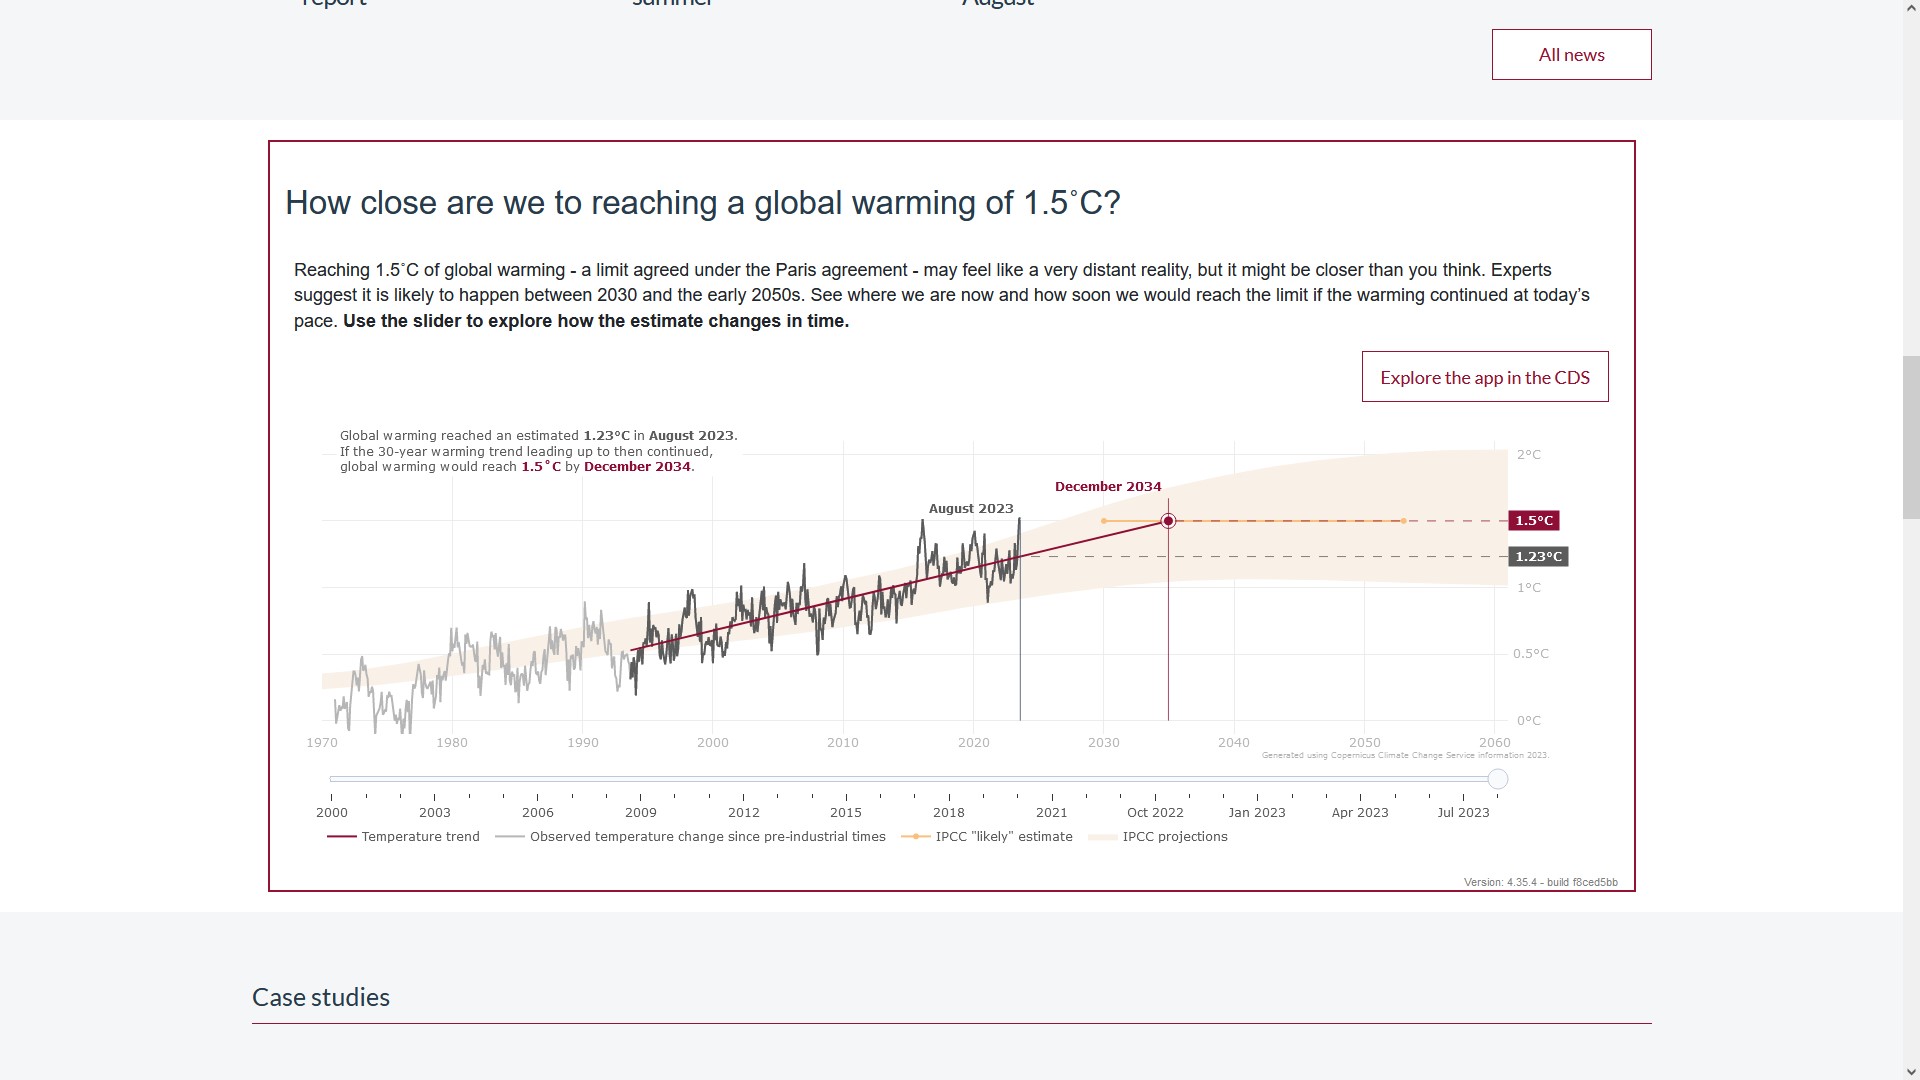Open Explore the app in the CDS

pyautogui.click(x=1484, y=377)
